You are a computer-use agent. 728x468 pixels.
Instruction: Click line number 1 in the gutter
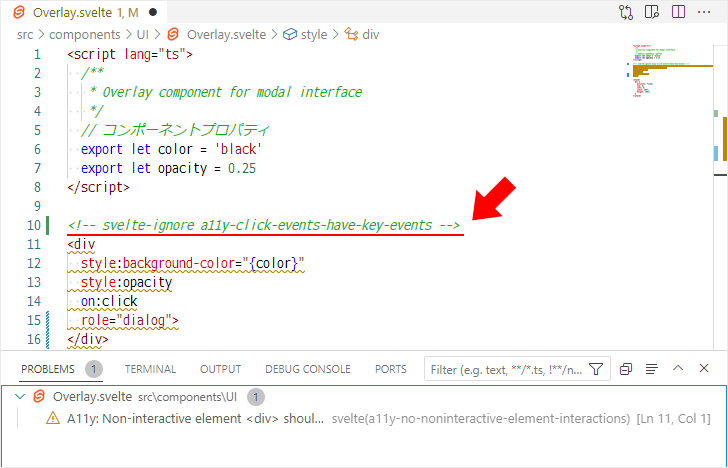37,55
